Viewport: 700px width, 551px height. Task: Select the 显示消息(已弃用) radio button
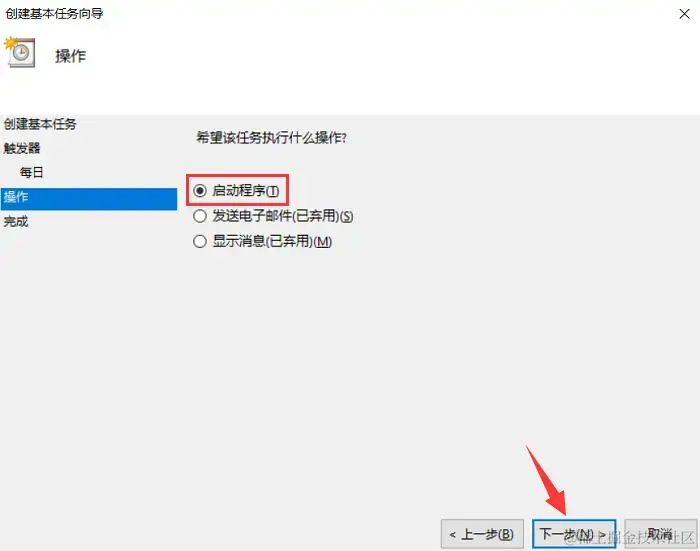(200, 242)
